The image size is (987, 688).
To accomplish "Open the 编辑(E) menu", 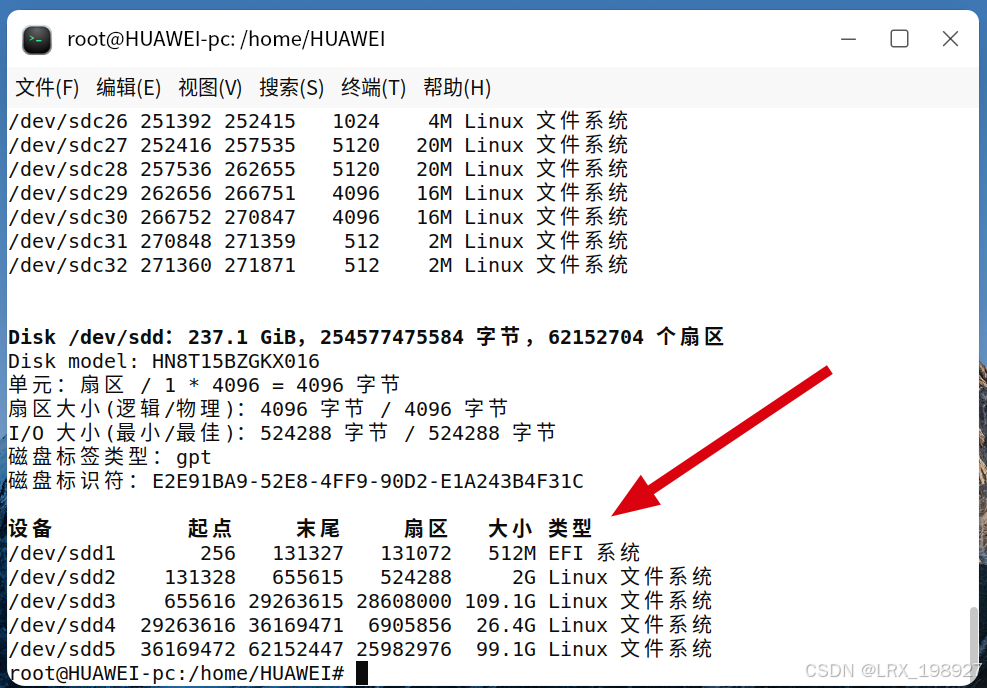I will [128, 87].
